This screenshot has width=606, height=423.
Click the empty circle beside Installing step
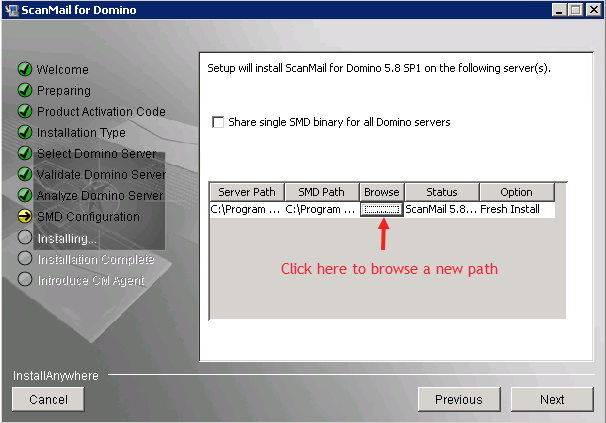25,238
